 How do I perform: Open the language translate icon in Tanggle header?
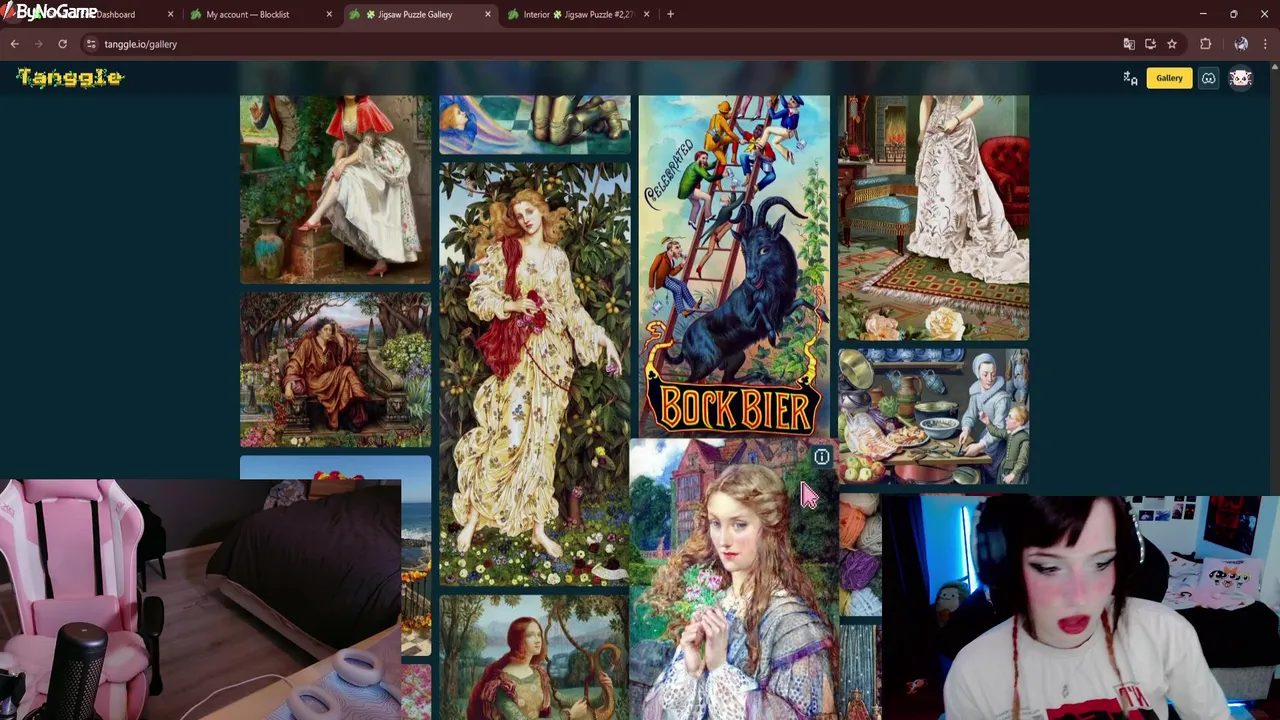click(x=1130, y=78)
